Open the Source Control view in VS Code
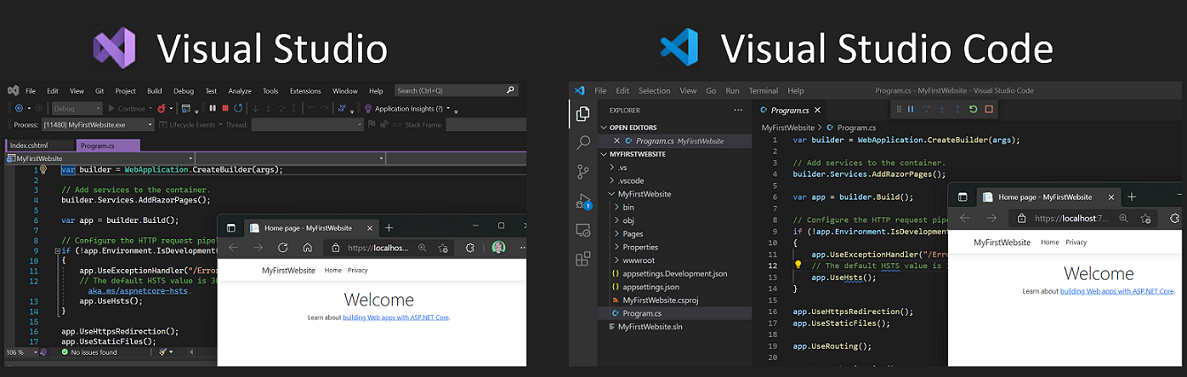 point(583,172)
